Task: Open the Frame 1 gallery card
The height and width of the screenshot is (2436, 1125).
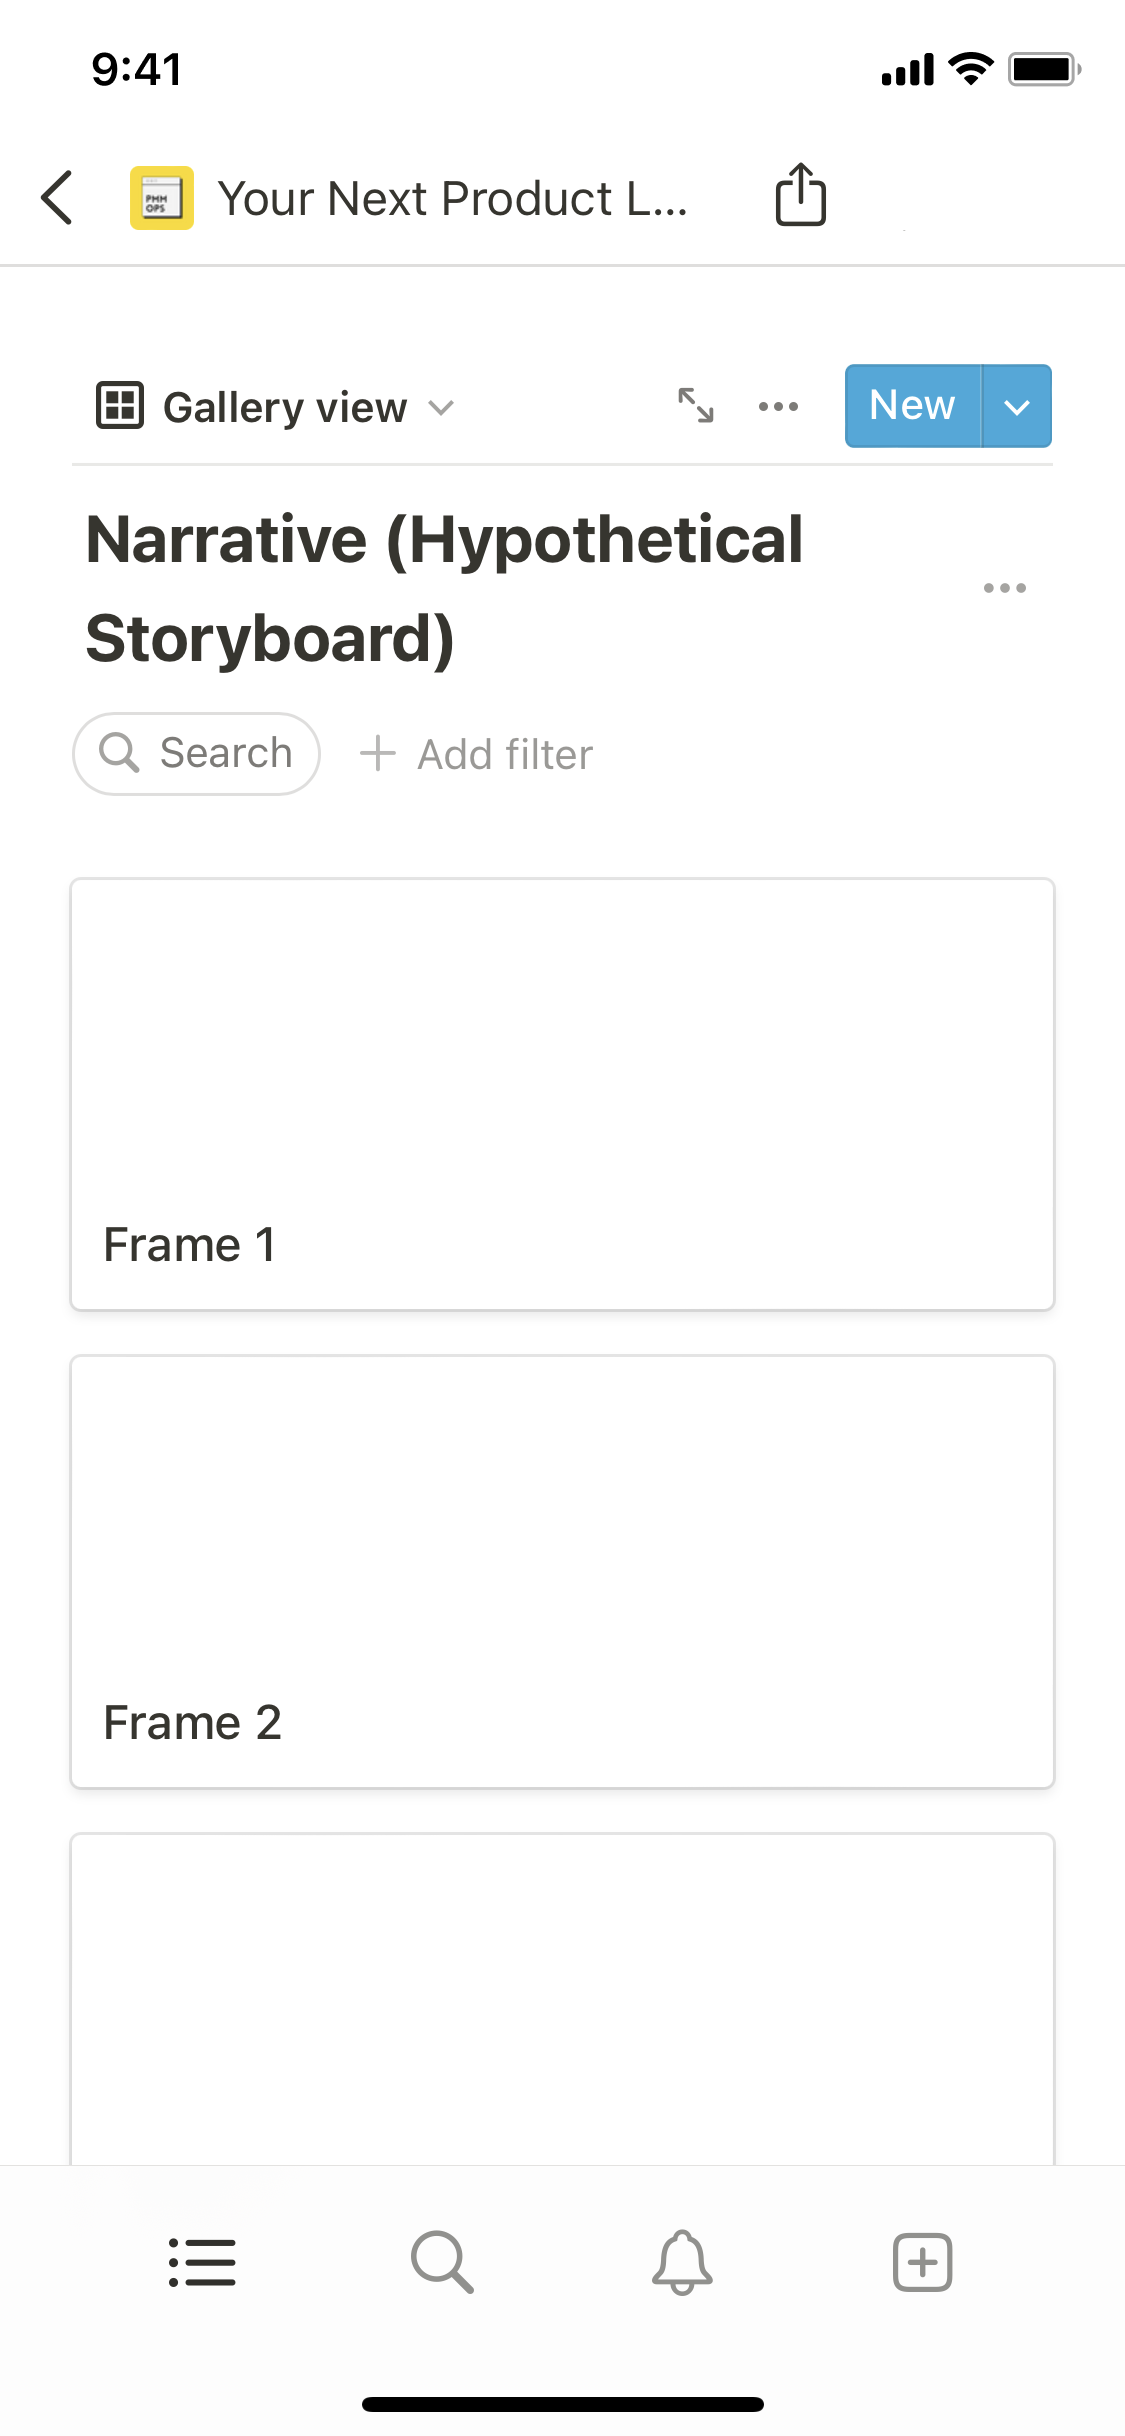Action: 562,1094
